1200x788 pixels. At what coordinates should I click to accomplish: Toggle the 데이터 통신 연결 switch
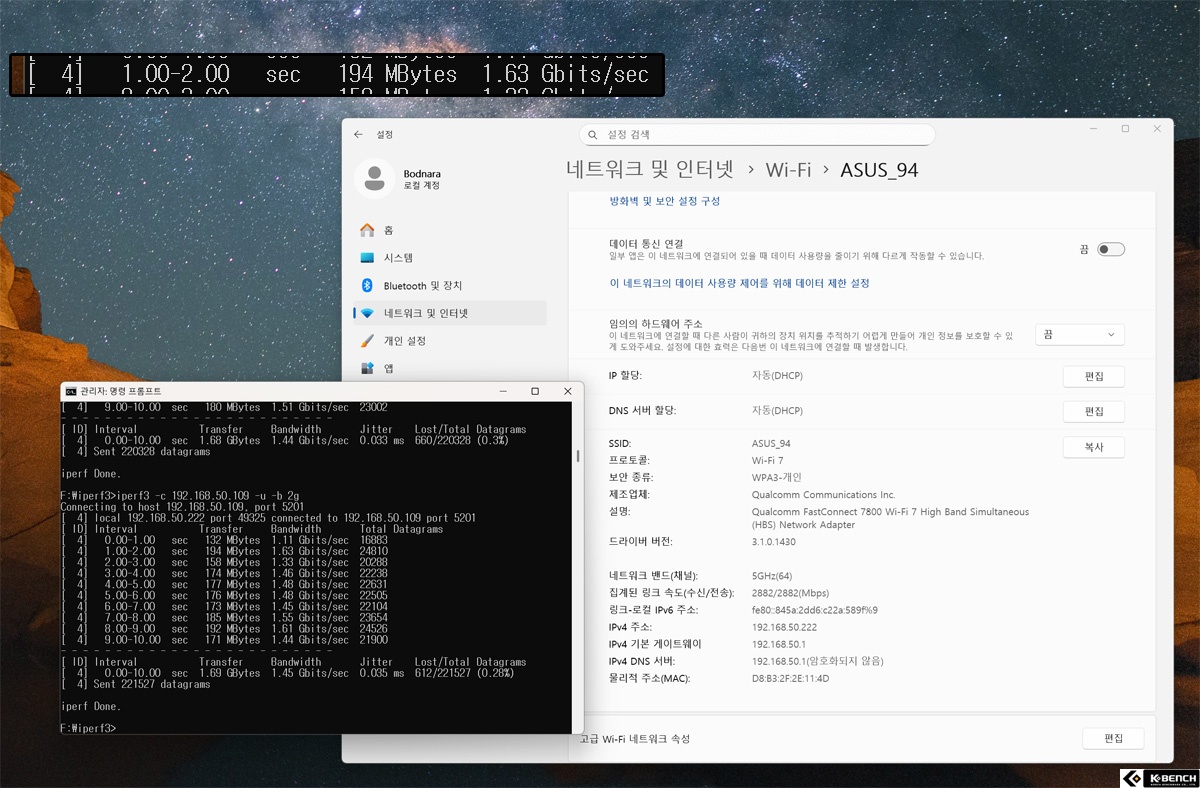tap(1110, 249)
